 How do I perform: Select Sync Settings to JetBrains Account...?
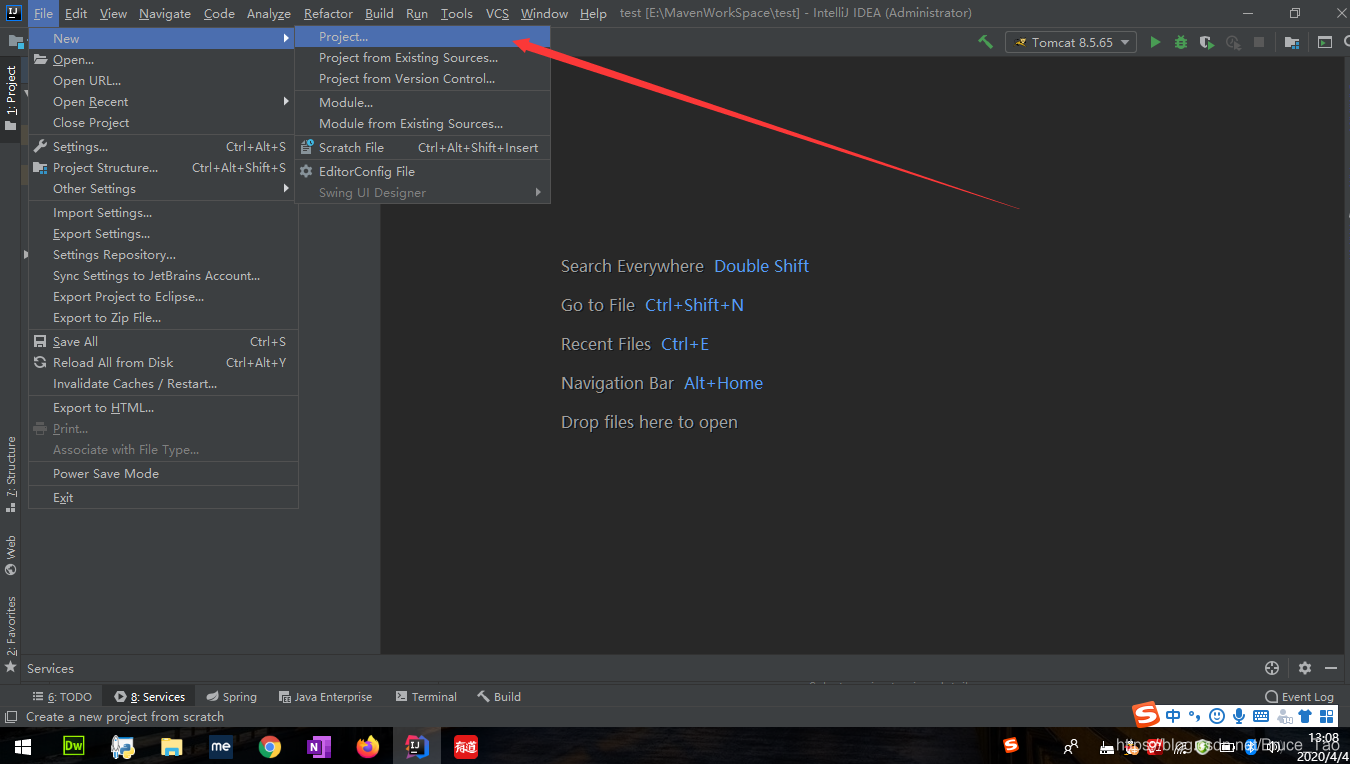(162, 275)
